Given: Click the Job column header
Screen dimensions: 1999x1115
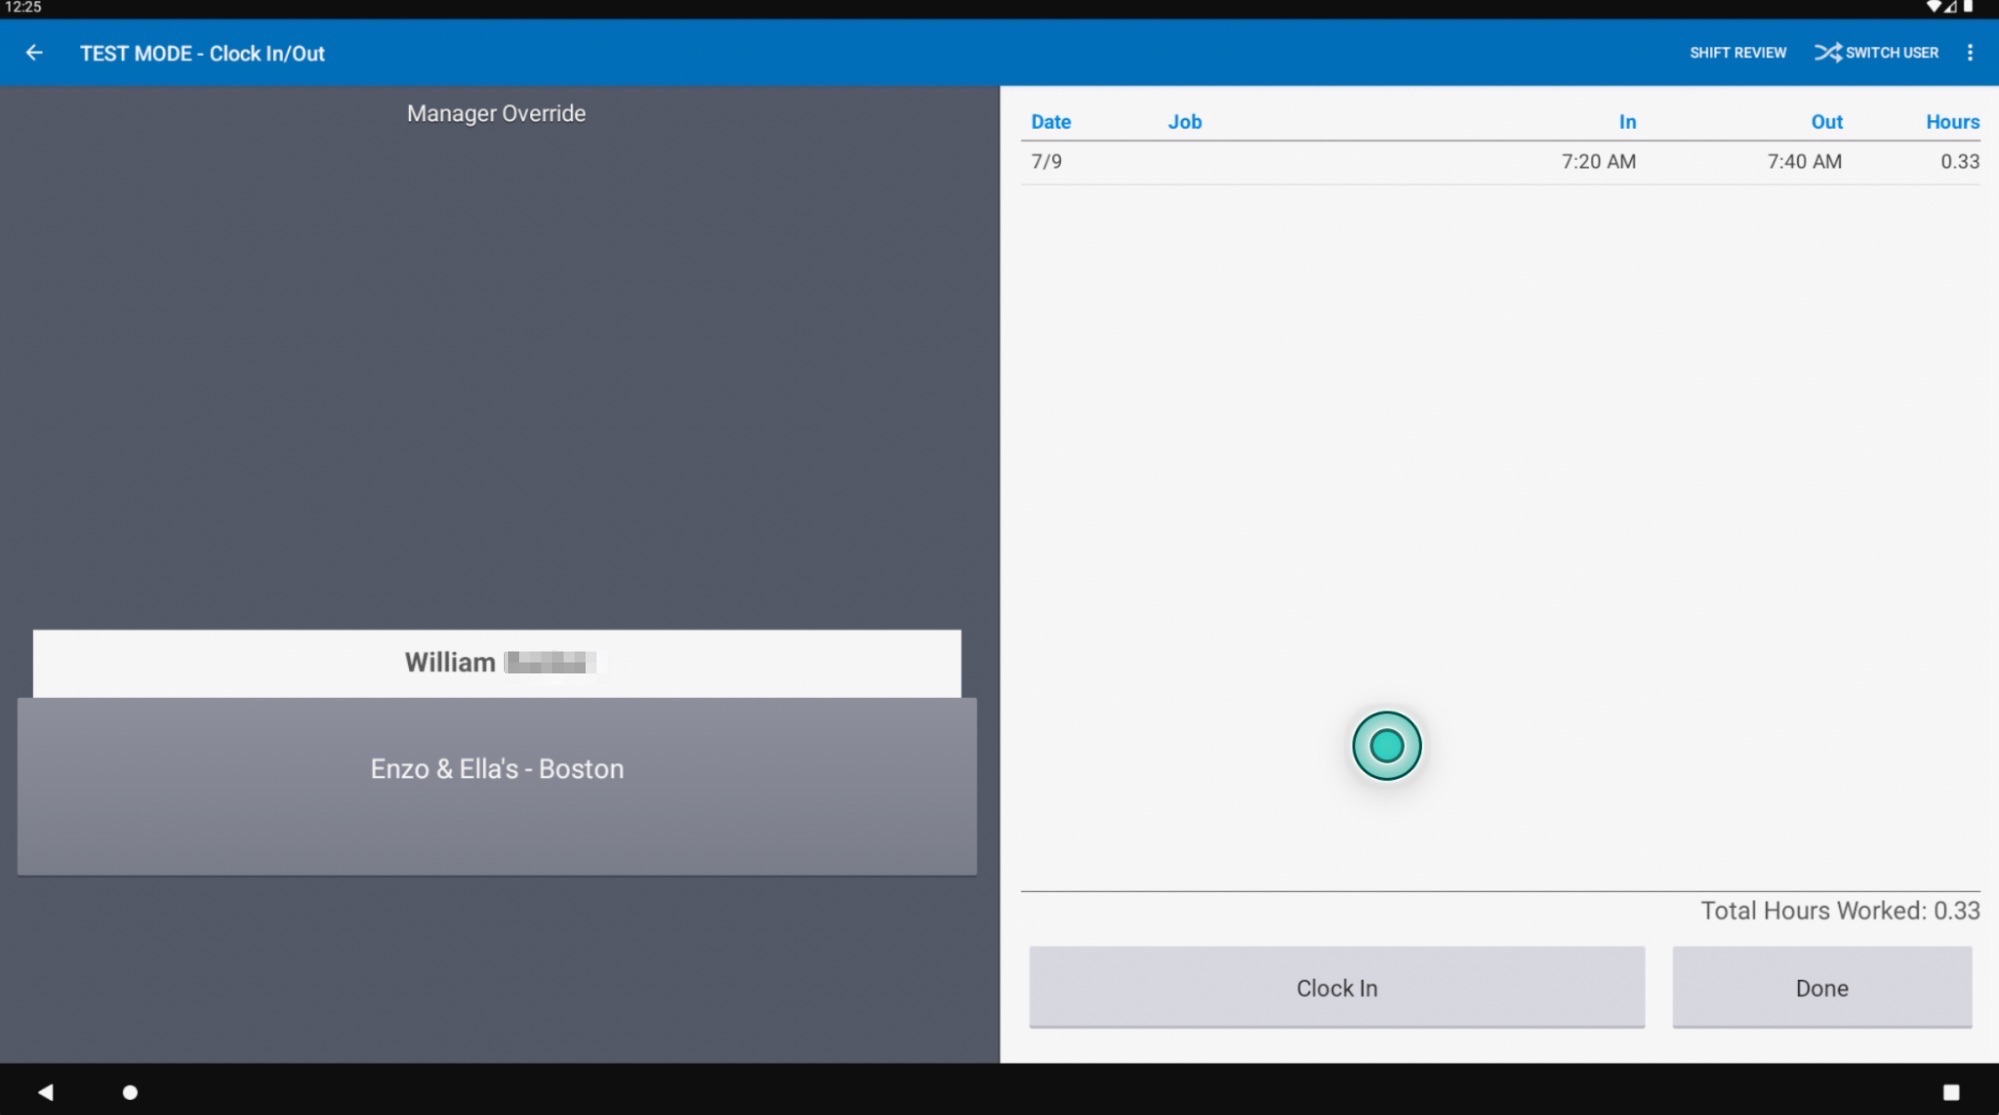Looking at the screenshot, I should (x=1184, y=122).
